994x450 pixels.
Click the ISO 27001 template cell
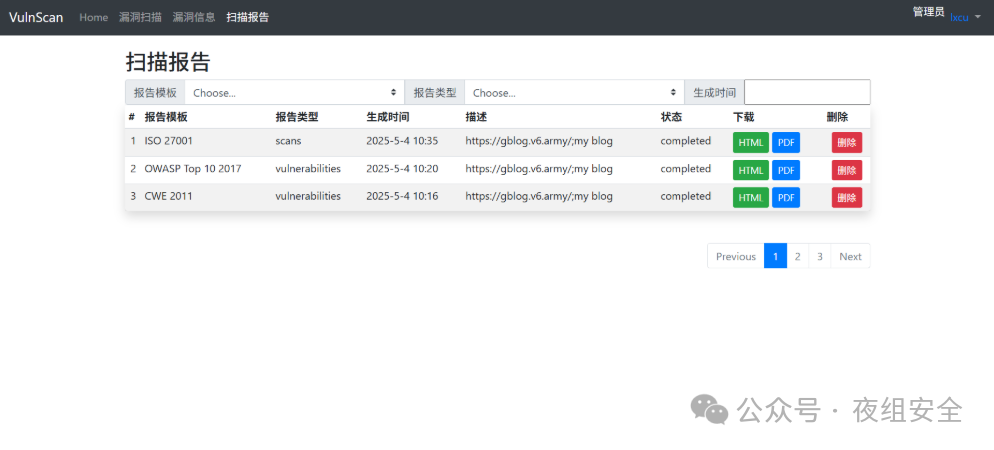click(169, 141)
